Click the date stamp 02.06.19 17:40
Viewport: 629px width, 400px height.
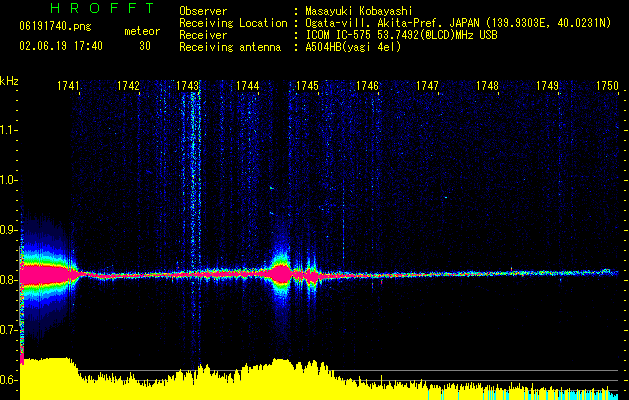(x=61, y=46)
